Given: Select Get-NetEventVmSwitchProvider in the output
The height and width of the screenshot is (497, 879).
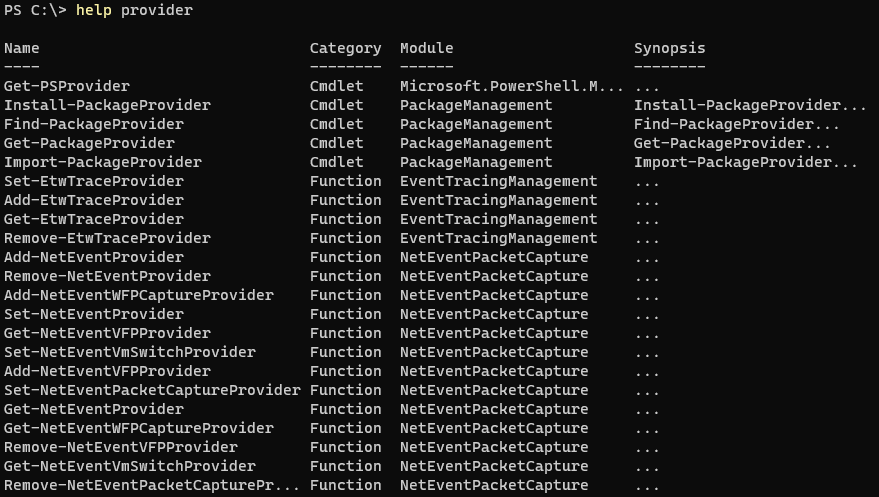Looking at the screenshot, I should coord(129,466).
